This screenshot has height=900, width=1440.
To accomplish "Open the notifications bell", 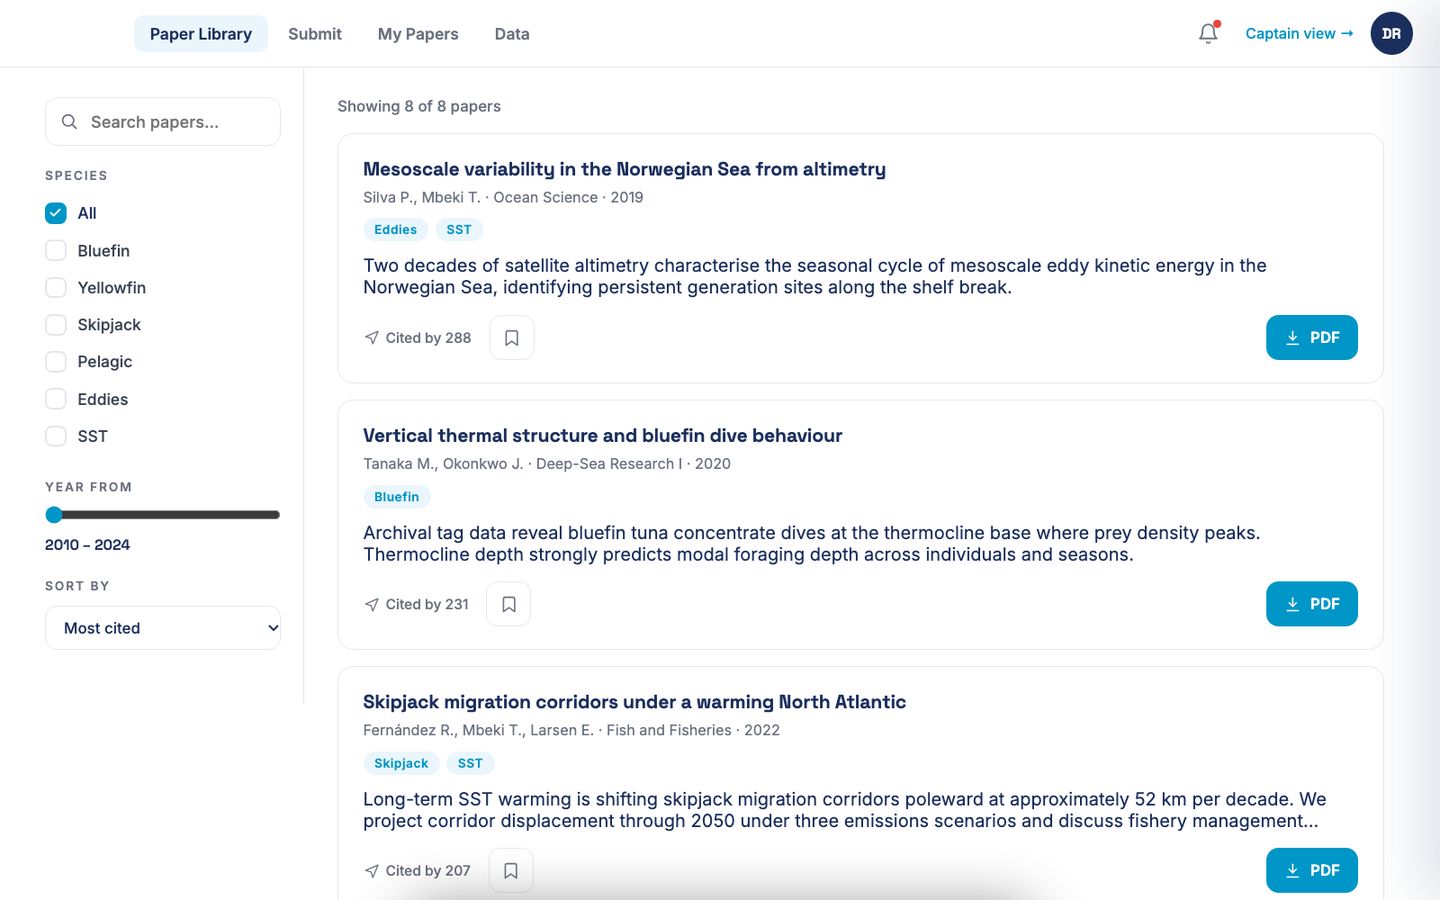I will tap(1208, 33).
